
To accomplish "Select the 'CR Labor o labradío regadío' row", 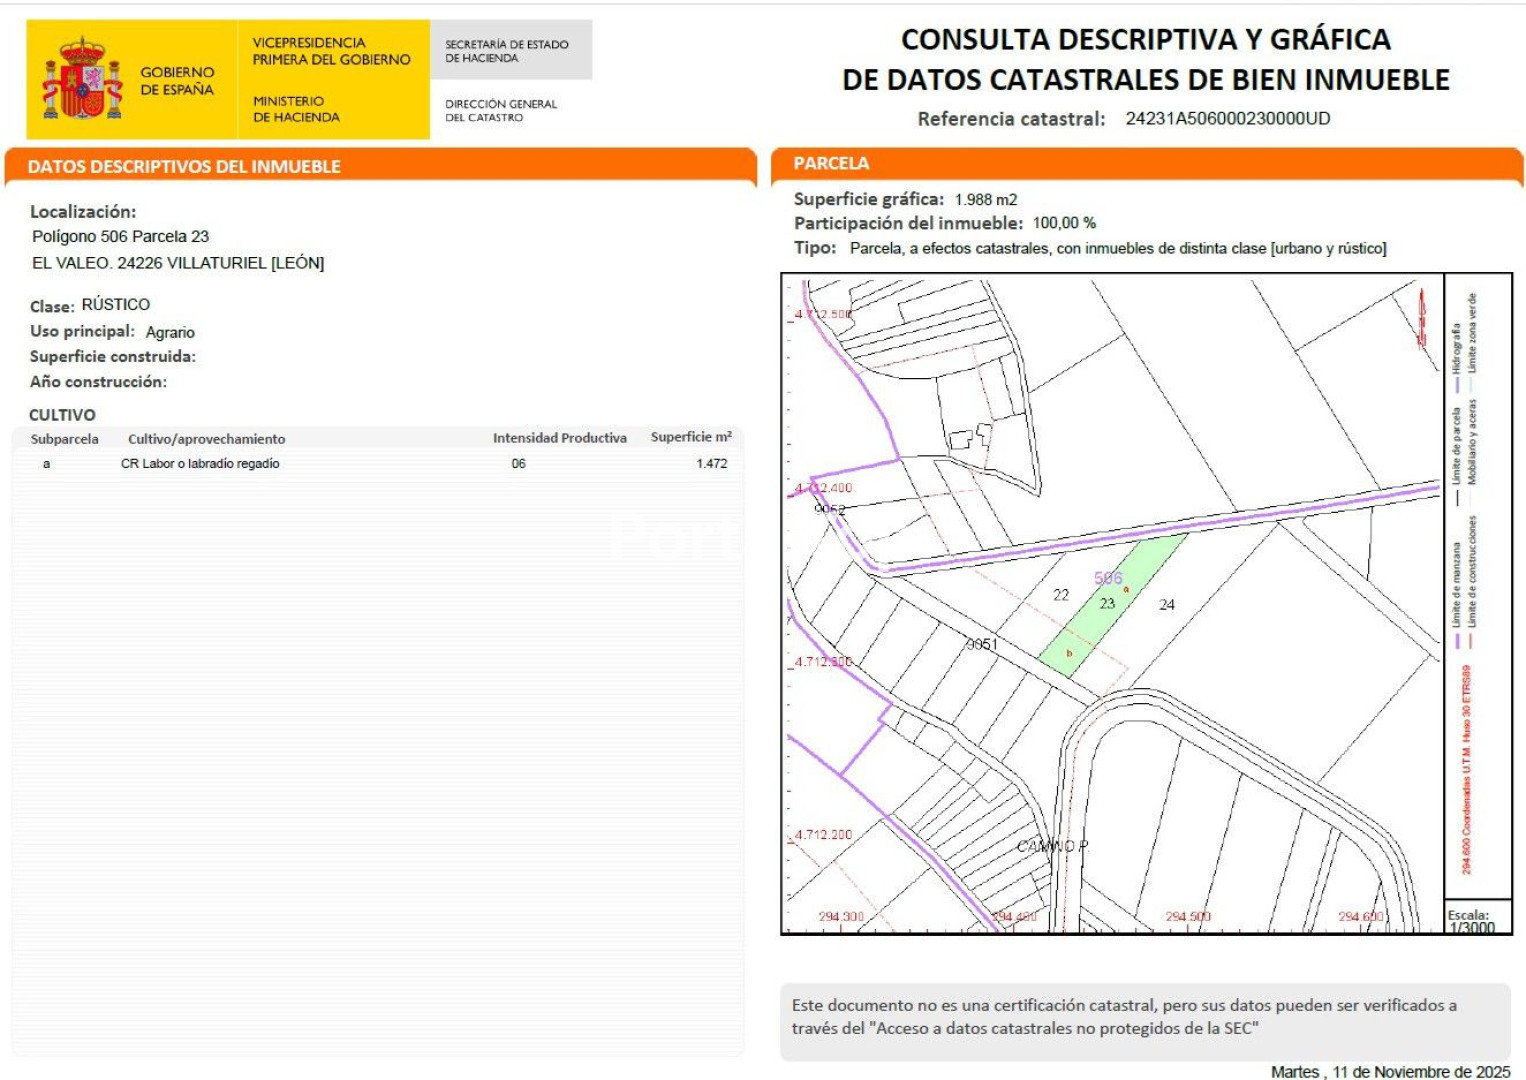I will point(200,464).
